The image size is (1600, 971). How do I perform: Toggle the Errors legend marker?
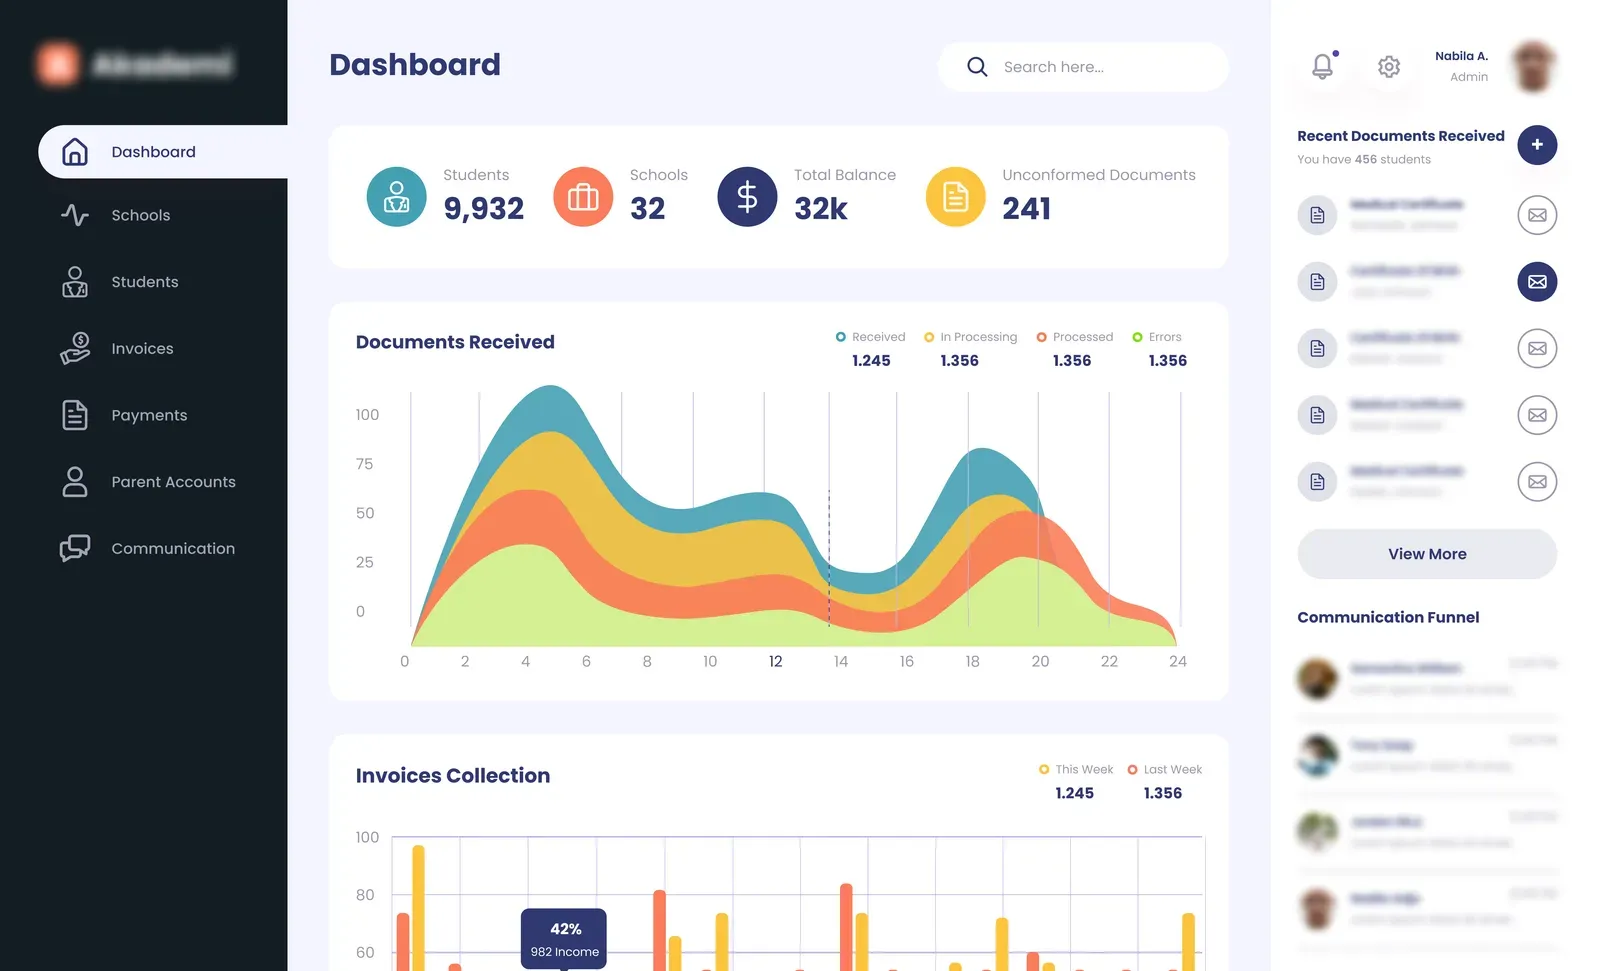pos(1137,337)
